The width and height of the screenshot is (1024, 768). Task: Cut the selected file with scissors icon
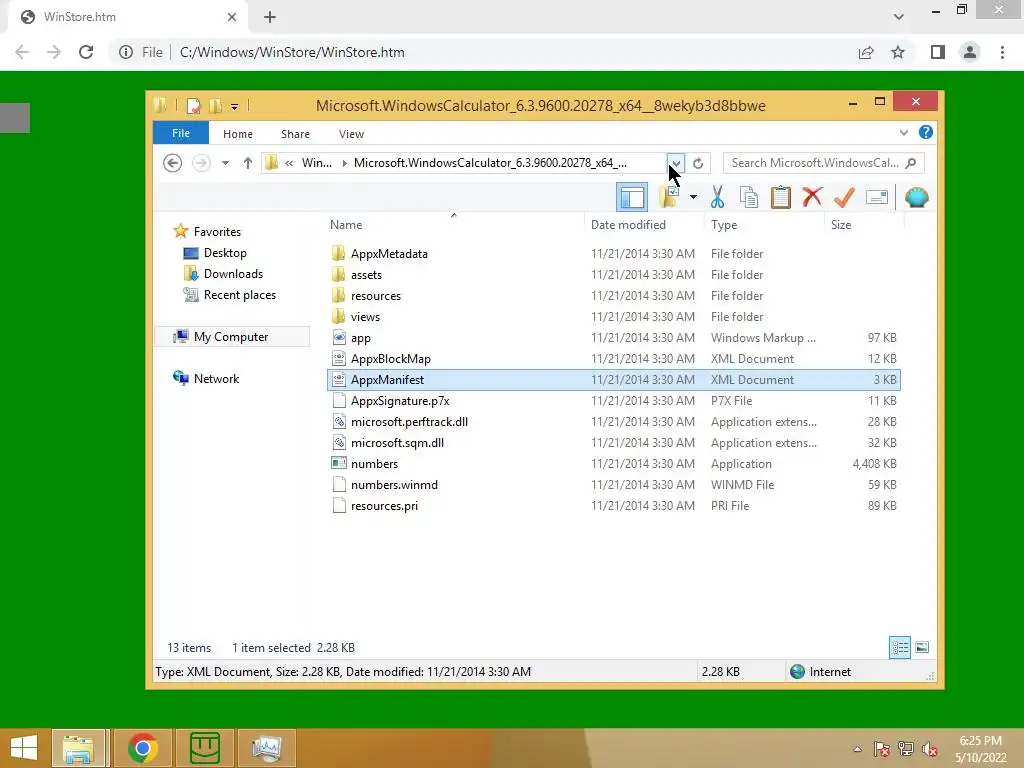coord(717,197)
